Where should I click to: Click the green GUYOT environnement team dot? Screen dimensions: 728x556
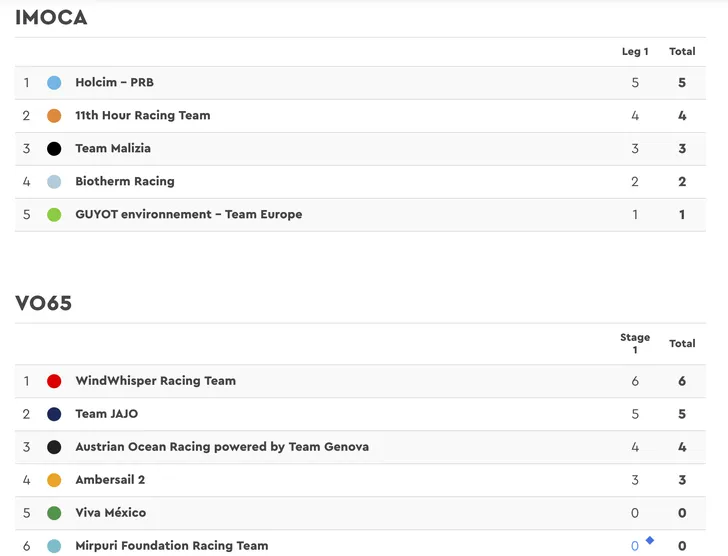click(54, 215)
